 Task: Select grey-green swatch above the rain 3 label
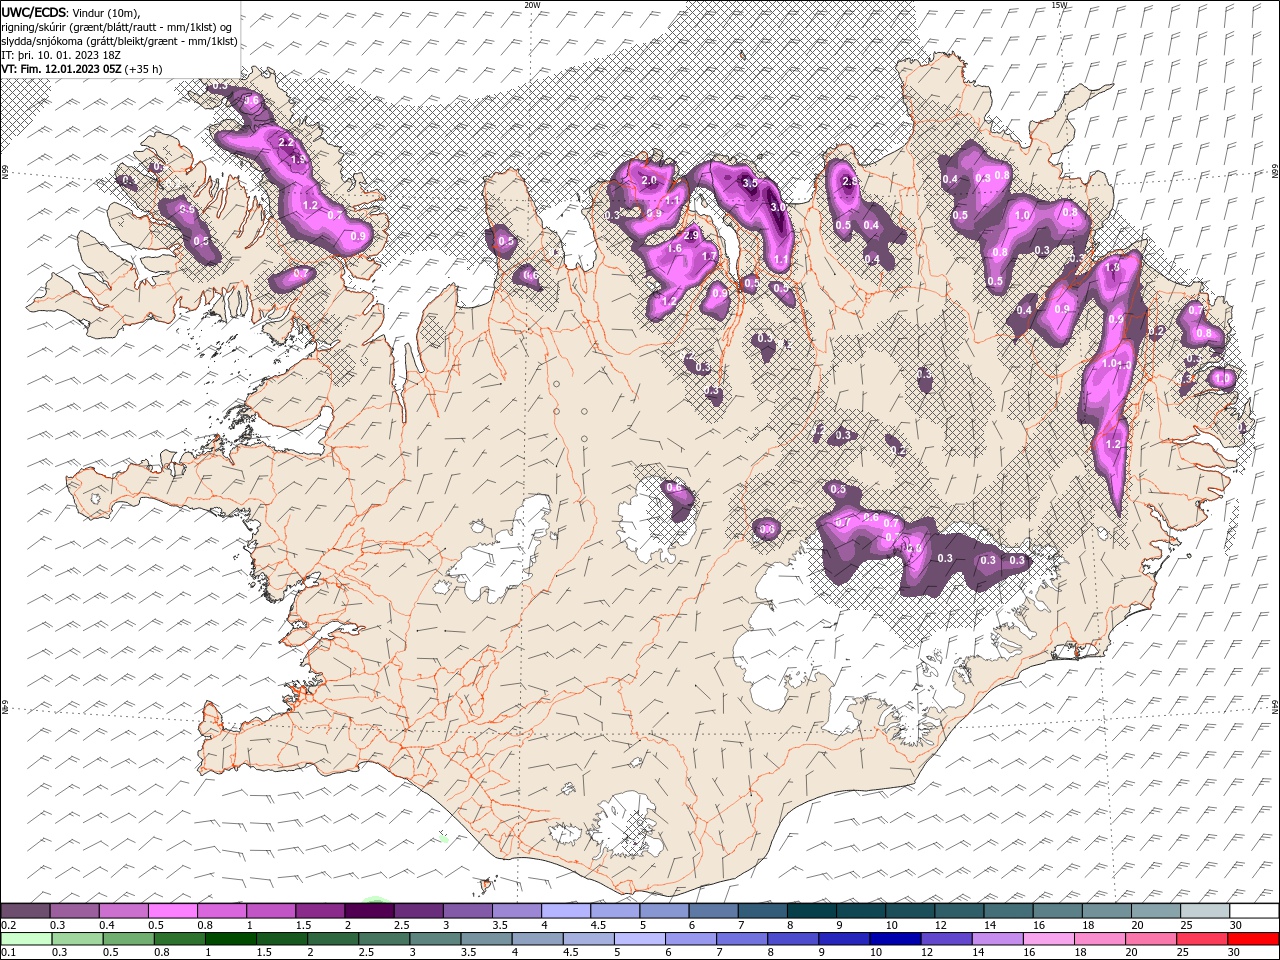coord(434,939)
